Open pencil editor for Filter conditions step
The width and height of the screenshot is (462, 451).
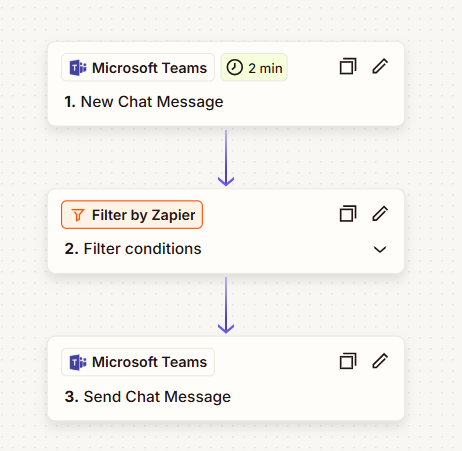coord(380,213)
